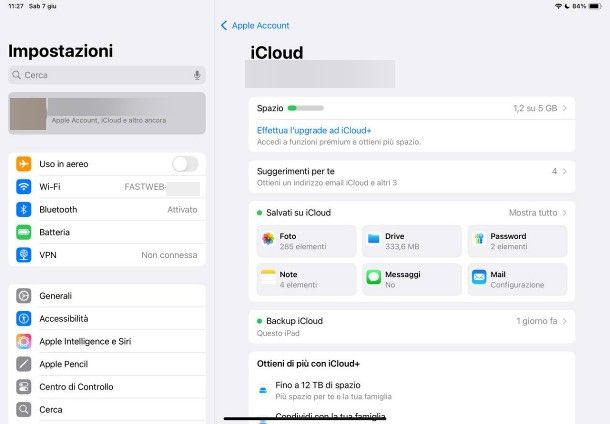
Task: Tap the Apple Intelligence e Siri icon
Action: [x=24, y=341]
